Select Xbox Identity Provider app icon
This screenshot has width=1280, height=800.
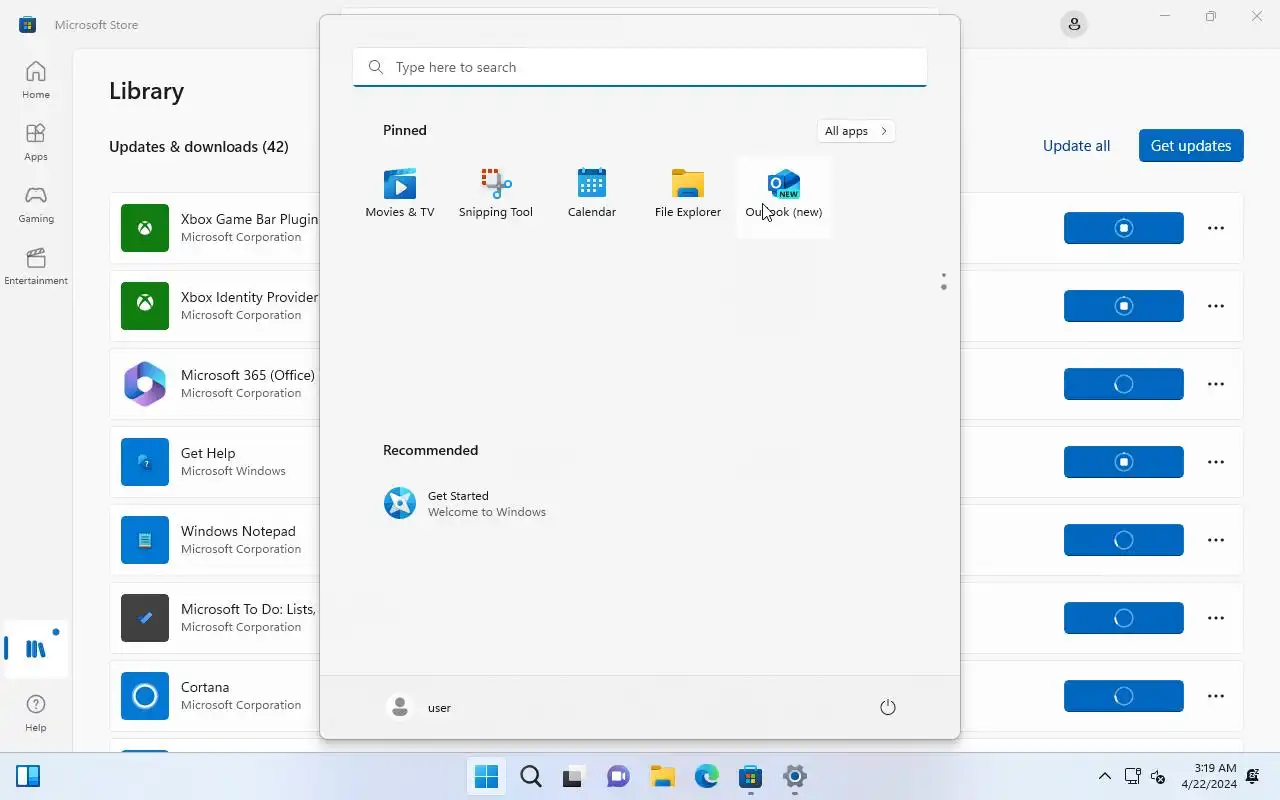pyautogui.click(x=145, y=306)
